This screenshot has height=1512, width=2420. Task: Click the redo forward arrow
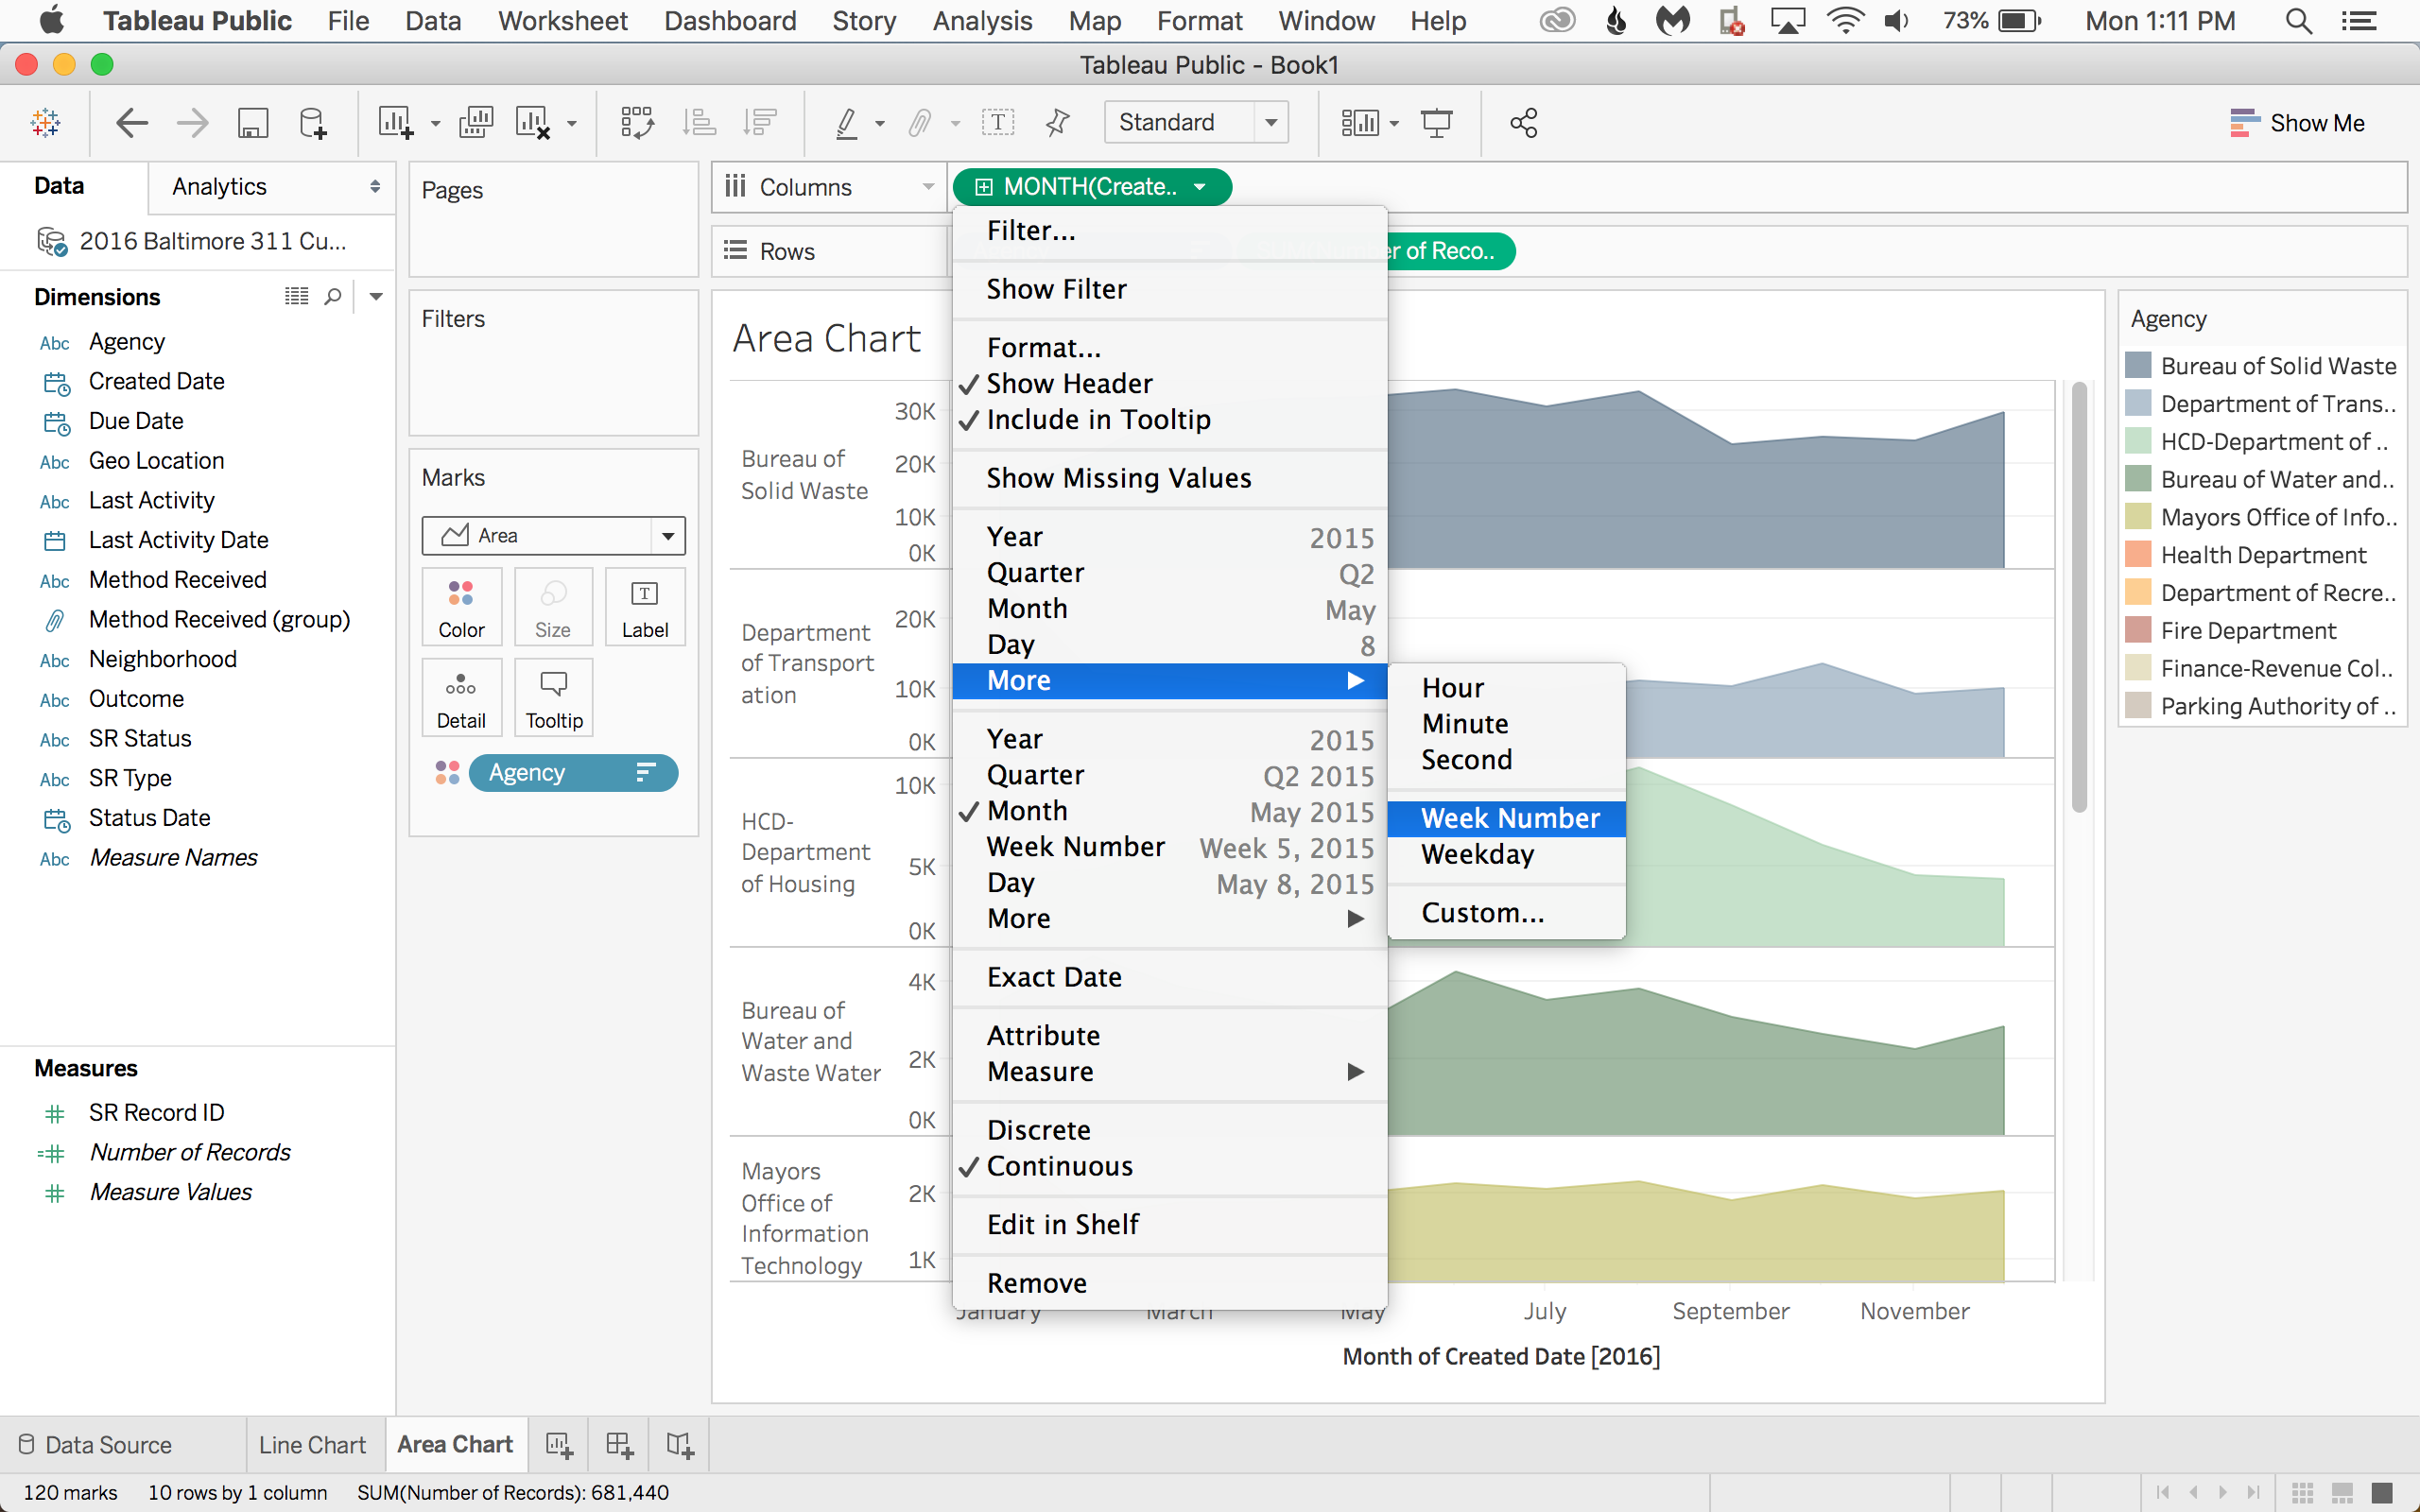[192, 123]
